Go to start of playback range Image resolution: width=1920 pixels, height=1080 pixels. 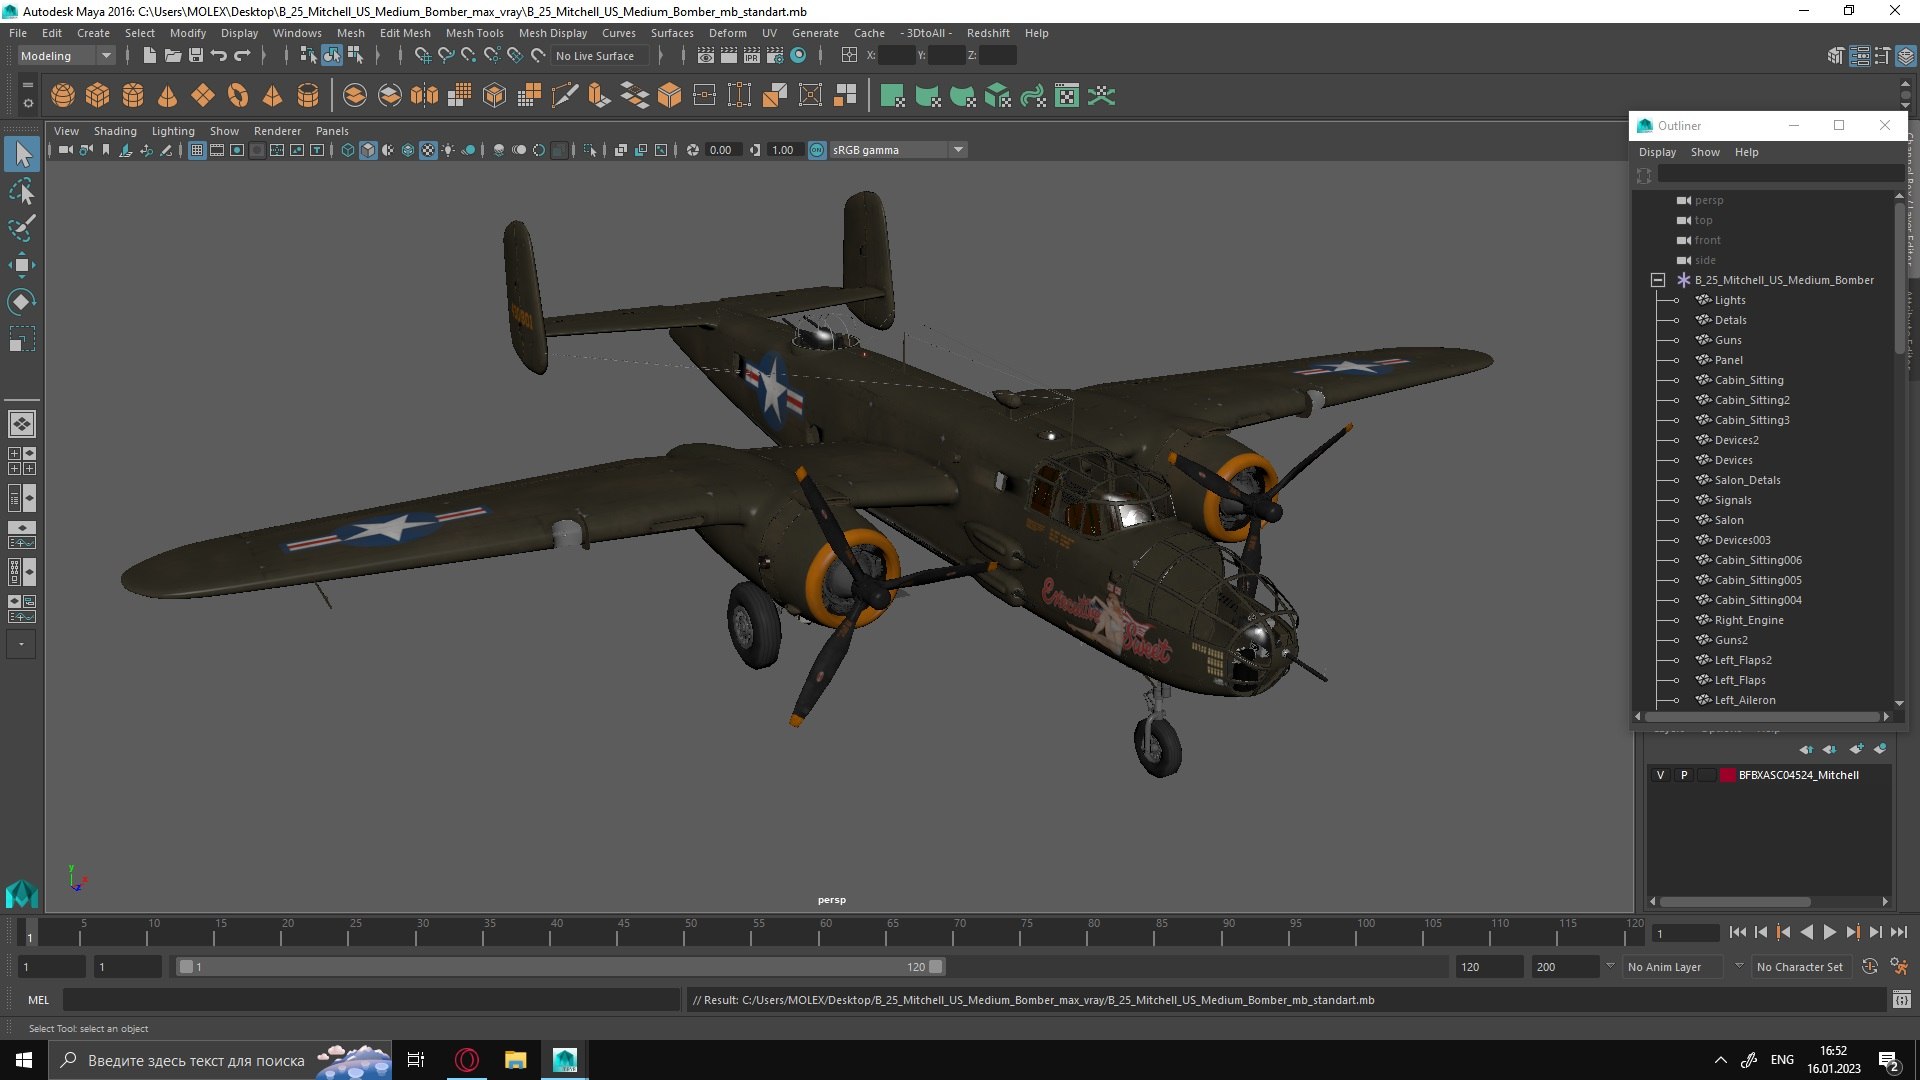coord(1737,932)
